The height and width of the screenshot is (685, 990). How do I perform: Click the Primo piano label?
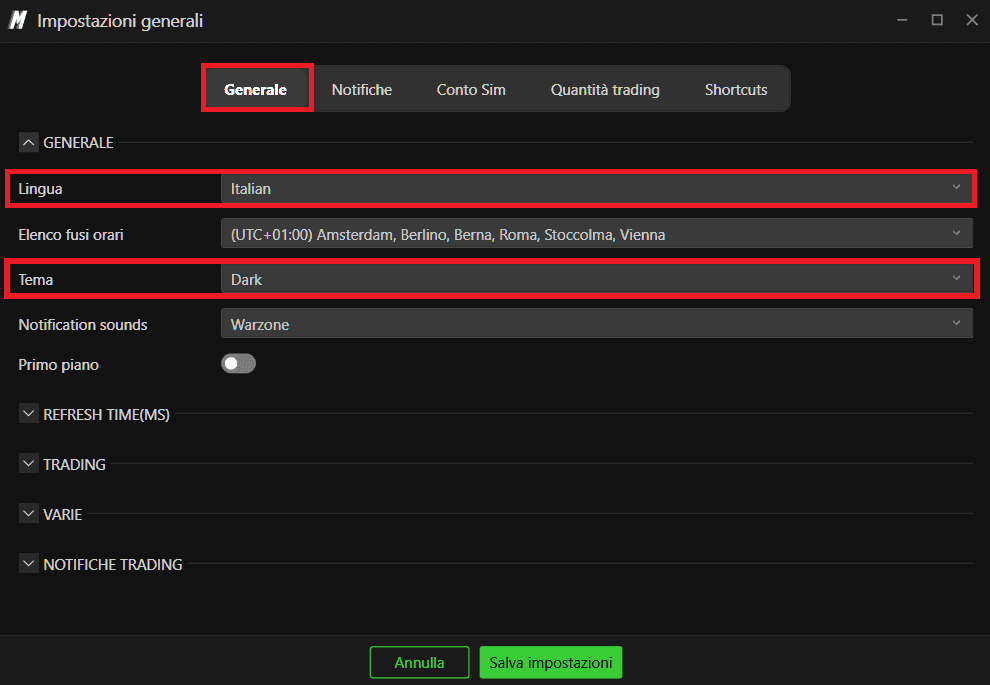coord(59,365)
